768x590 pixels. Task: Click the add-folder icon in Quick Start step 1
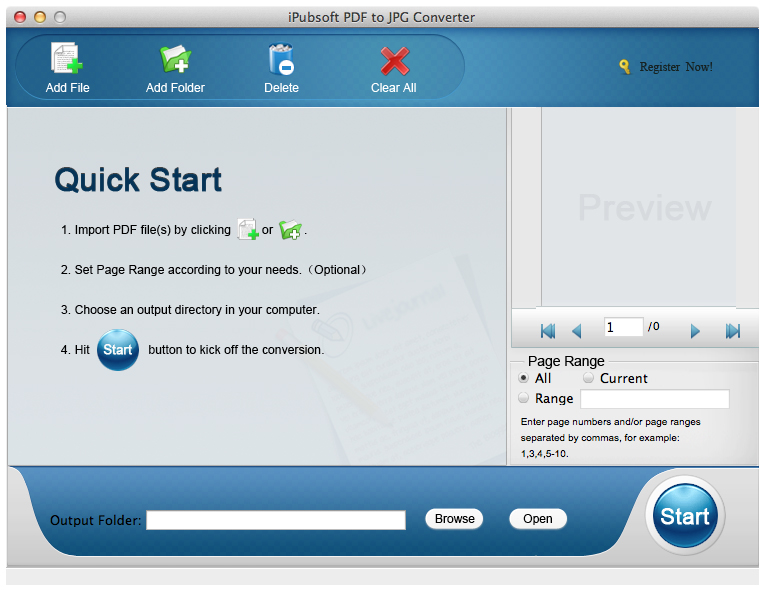tap(290, 229)
